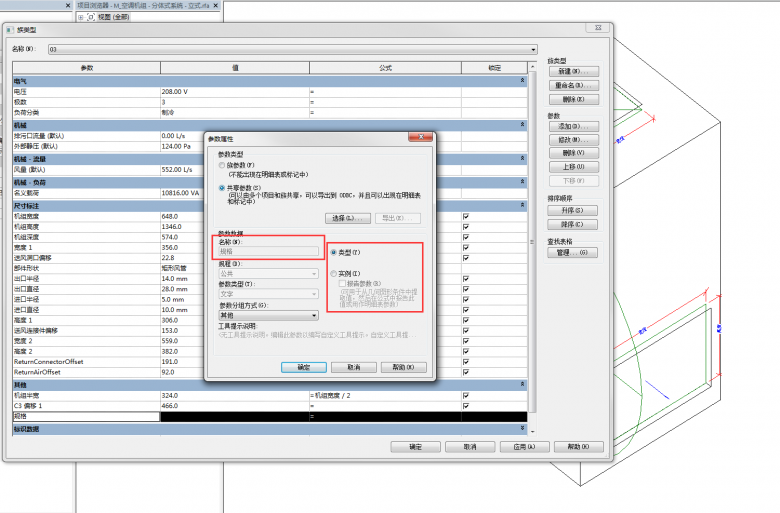This screenshot has width=780, height=513.
Task: Close the project browser panel with X
Action: [x=215, y=5]
